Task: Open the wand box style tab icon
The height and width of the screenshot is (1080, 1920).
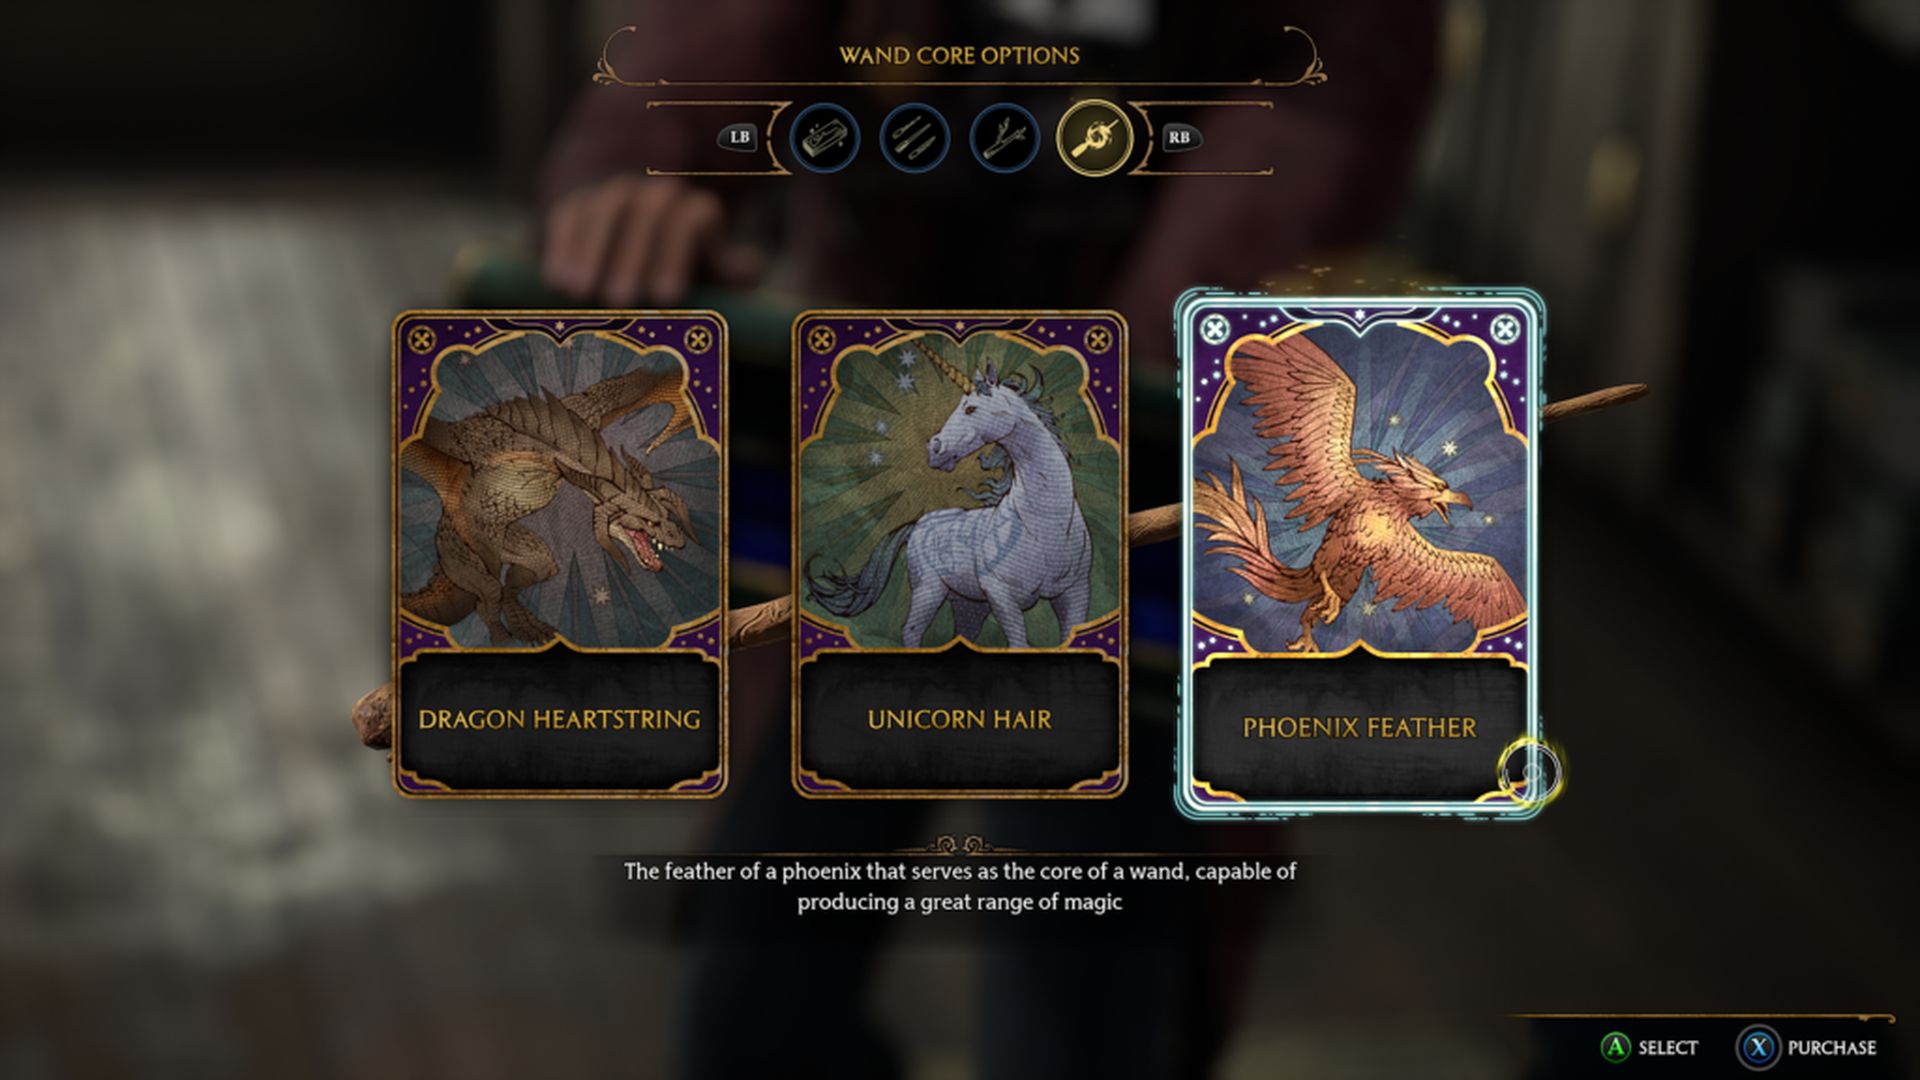Action: pos(824,138)
